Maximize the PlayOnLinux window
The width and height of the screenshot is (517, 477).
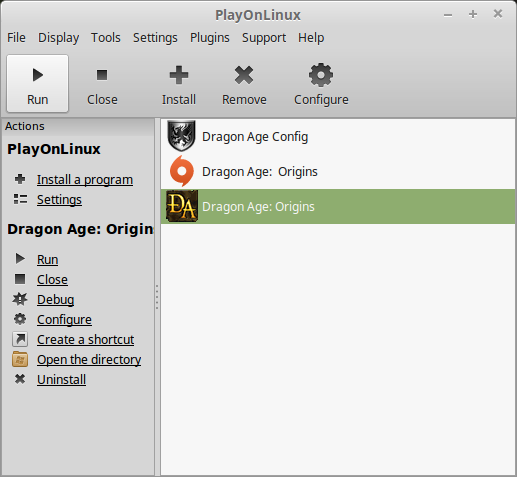473,14
